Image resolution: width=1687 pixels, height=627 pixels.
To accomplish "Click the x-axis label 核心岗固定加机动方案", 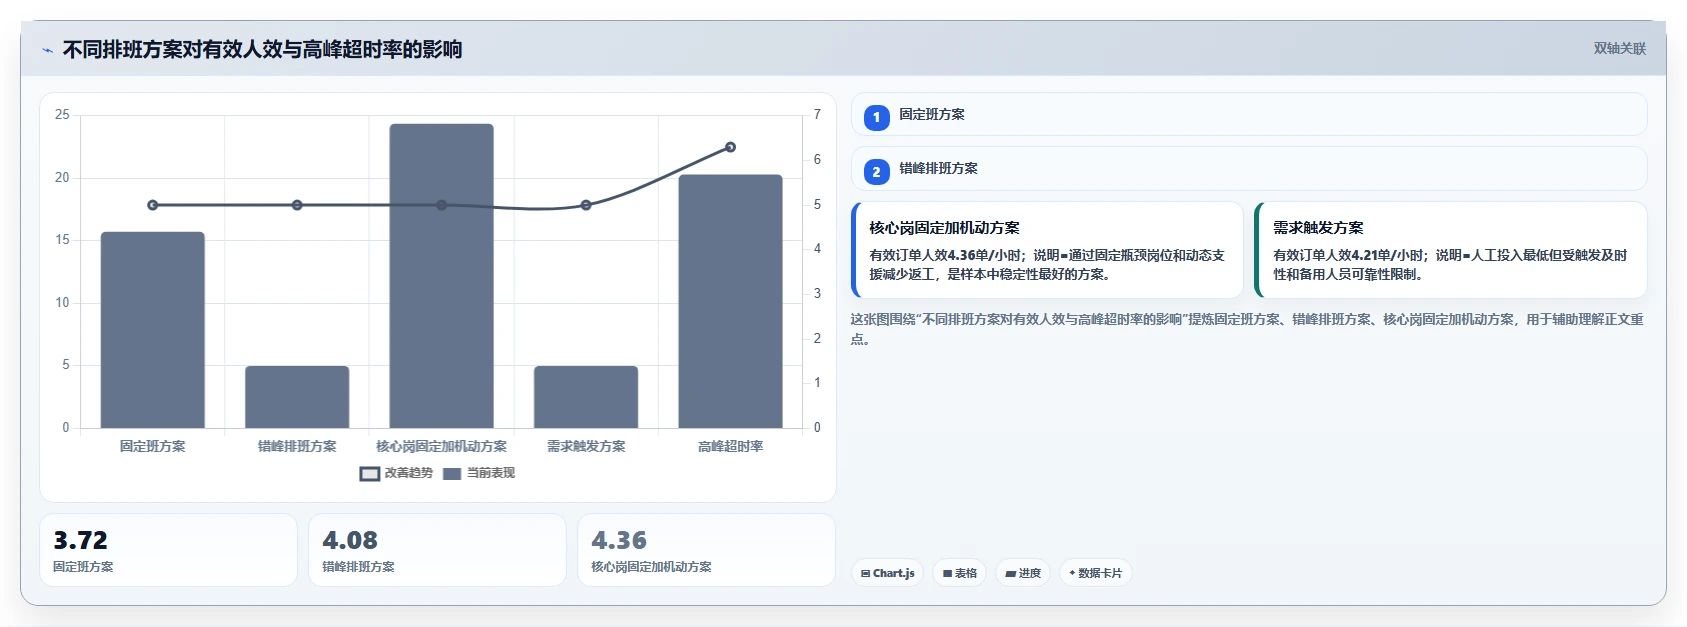I will click(x=441, y=446).
